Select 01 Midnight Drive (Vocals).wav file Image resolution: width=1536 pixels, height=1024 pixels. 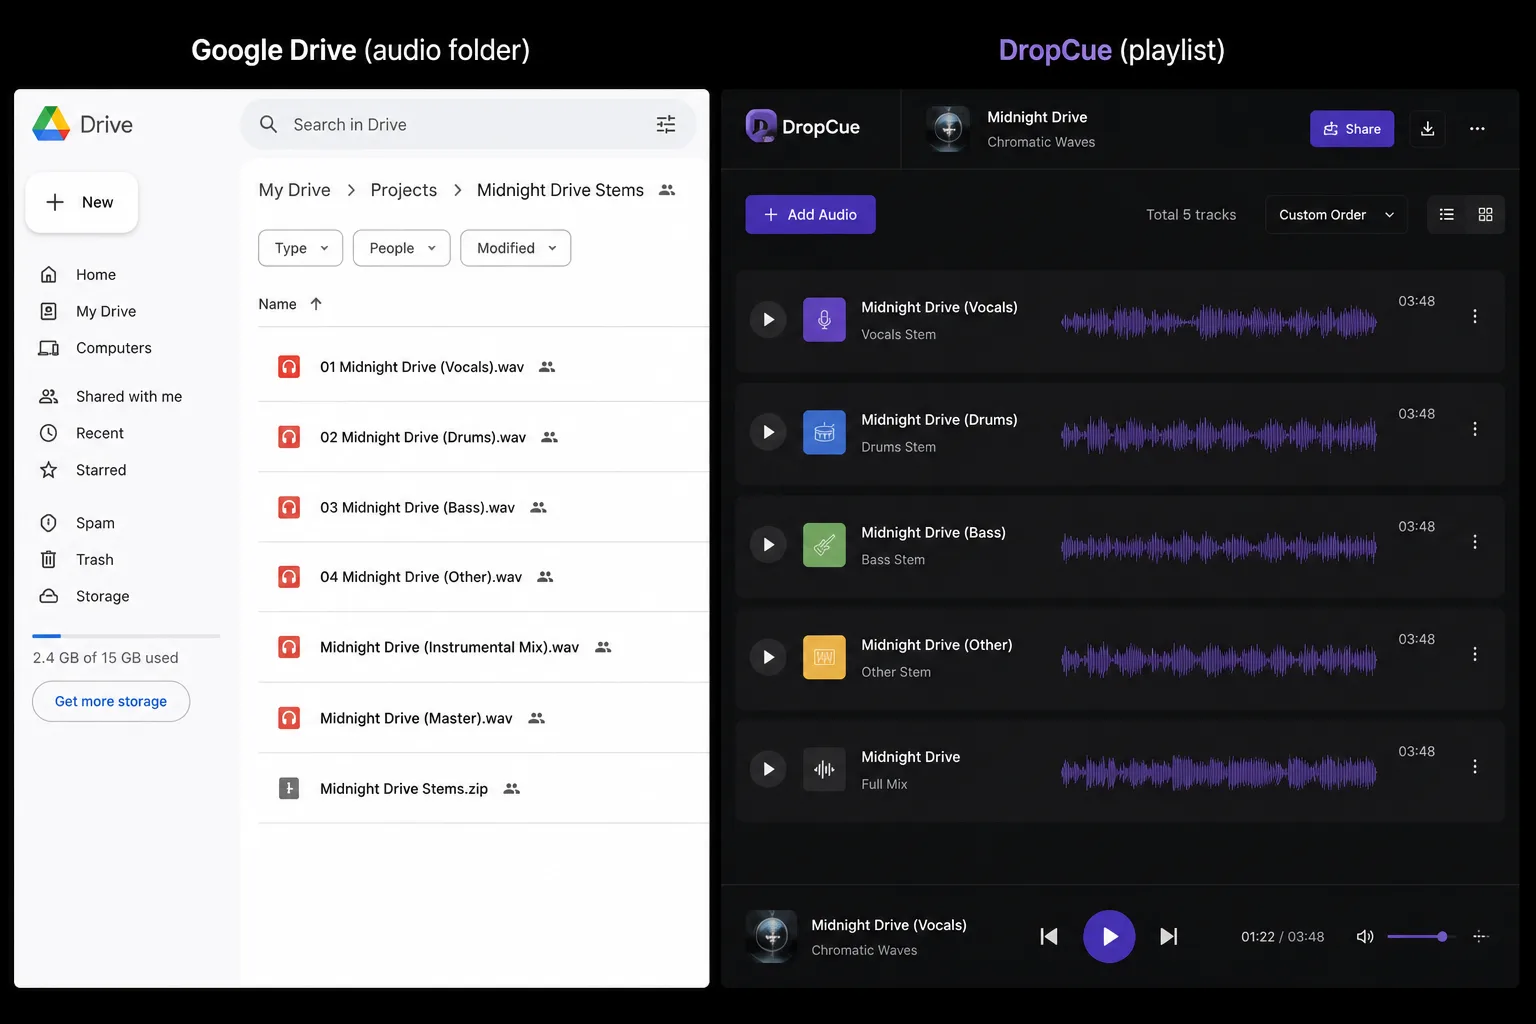click(x=484, y=367)
